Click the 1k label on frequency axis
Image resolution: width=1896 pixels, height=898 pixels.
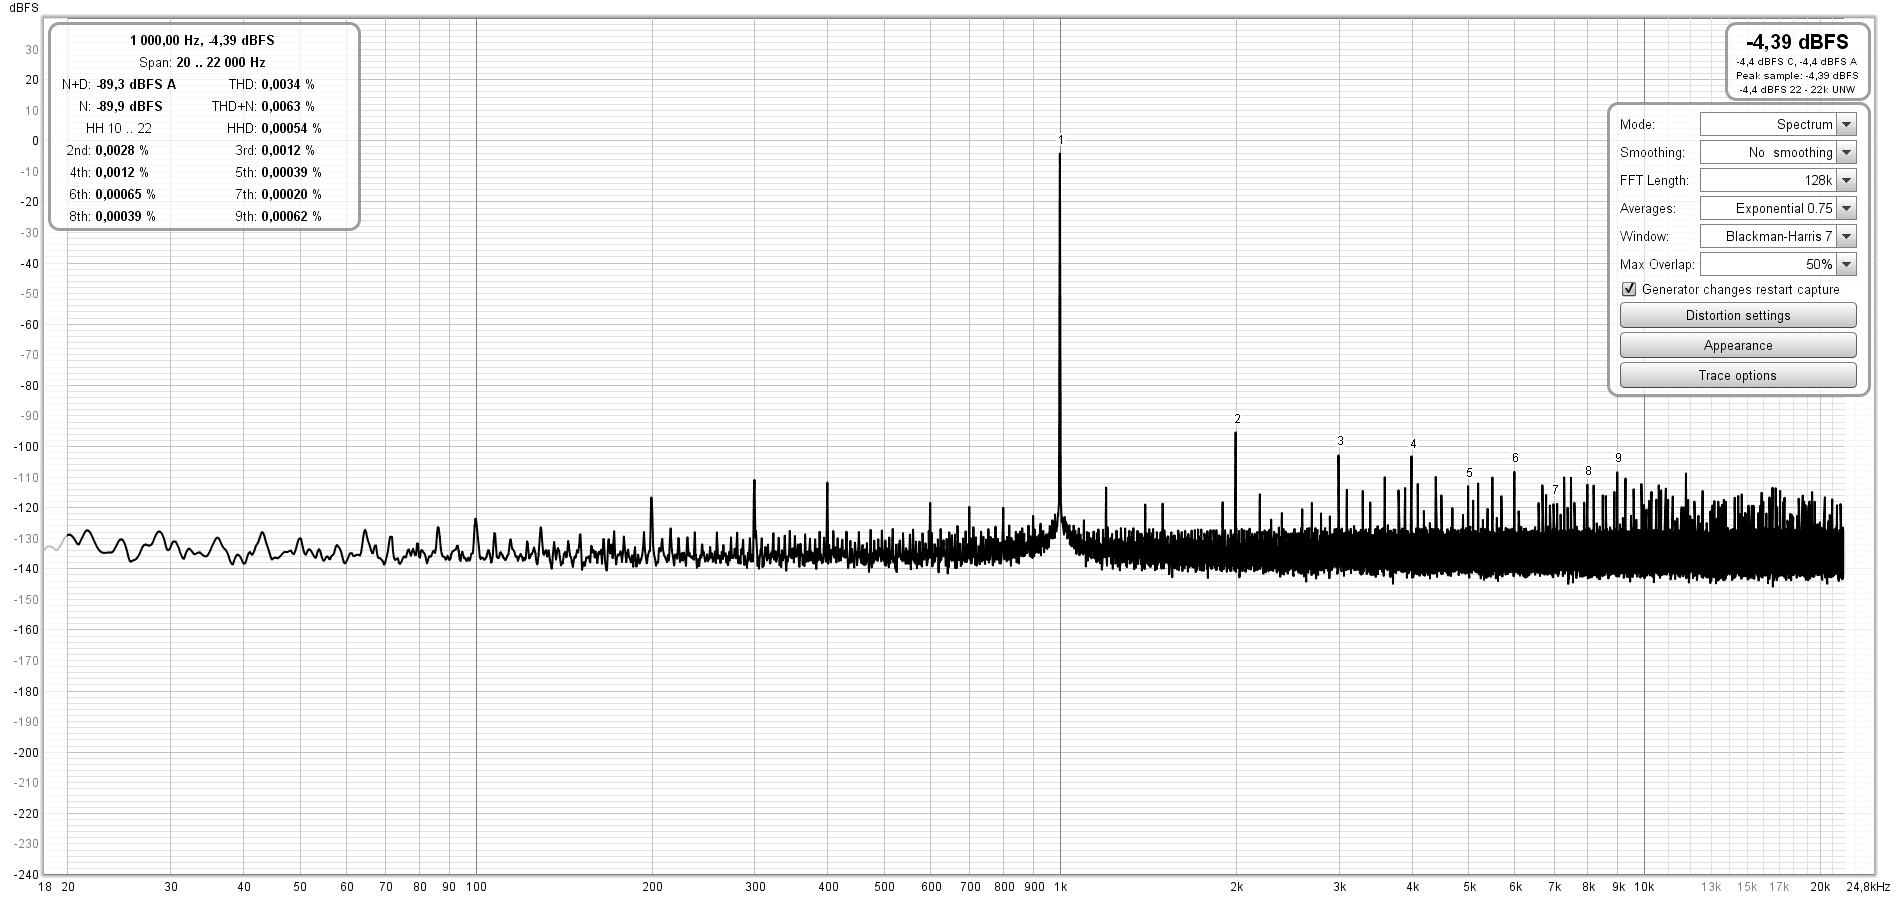click(1060, 886)
